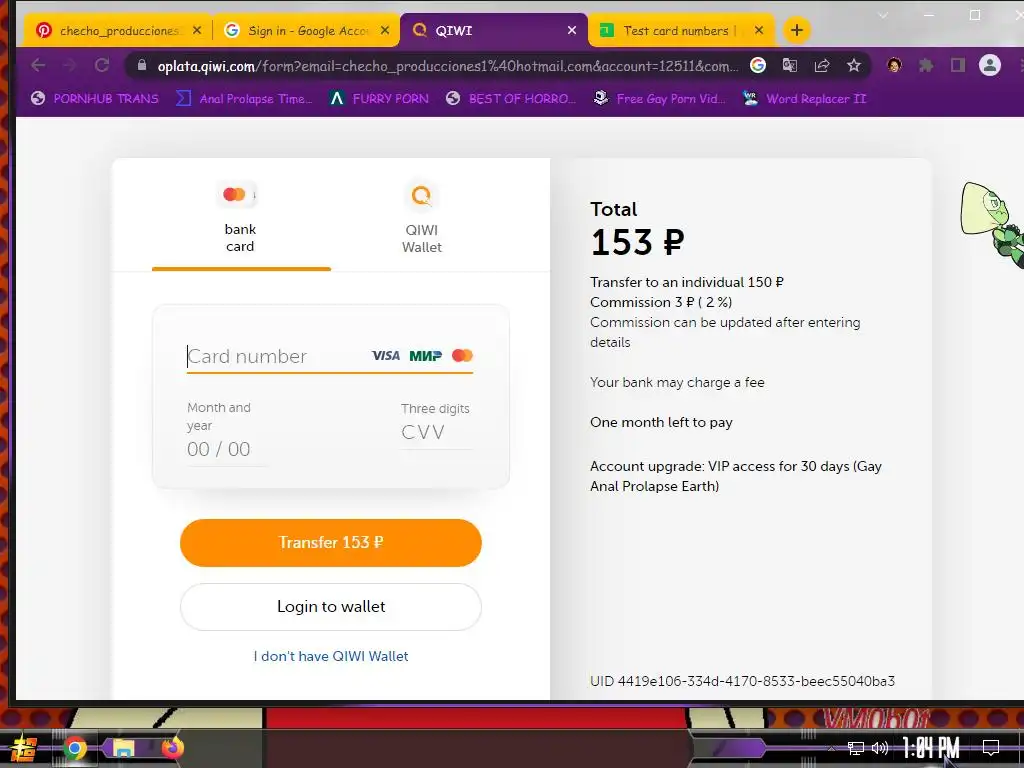Image resolution: width=1024 pixels, height=768 pixels.
Task: Close the Sign in - Google tab
Action: pyautogui.click(x=385, y=30)
